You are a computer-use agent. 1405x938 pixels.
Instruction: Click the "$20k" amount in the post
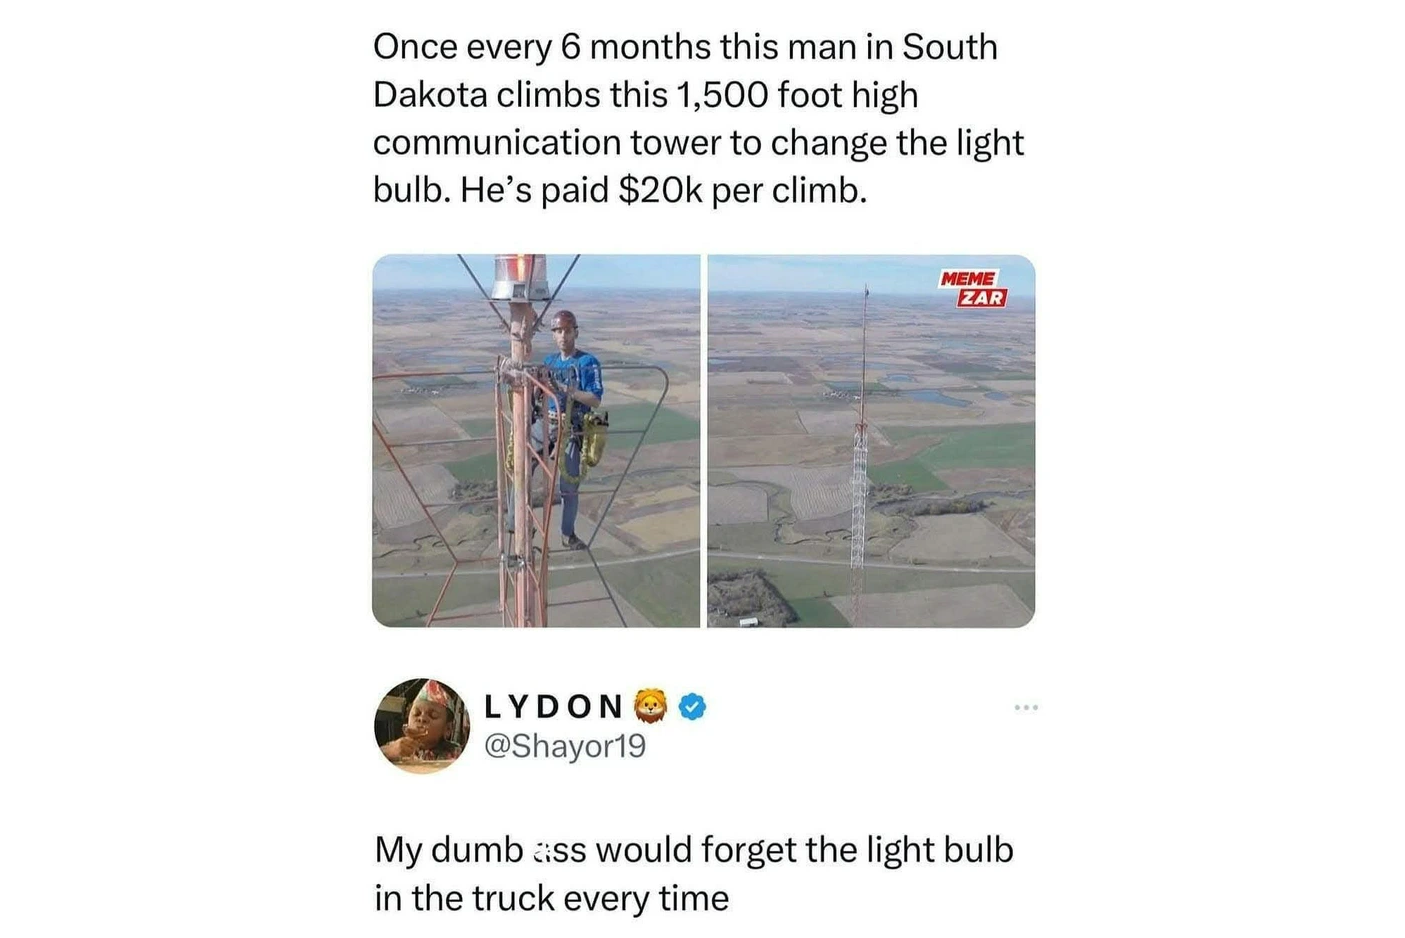click(661, 190)
